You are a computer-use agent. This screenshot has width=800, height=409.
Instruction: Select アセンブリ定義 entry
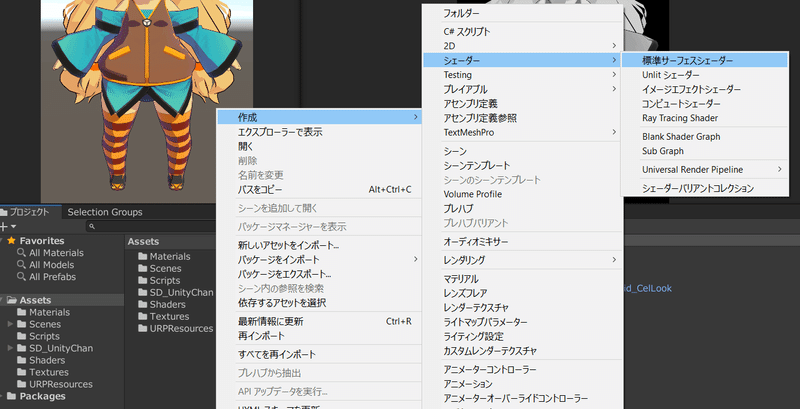522,104
